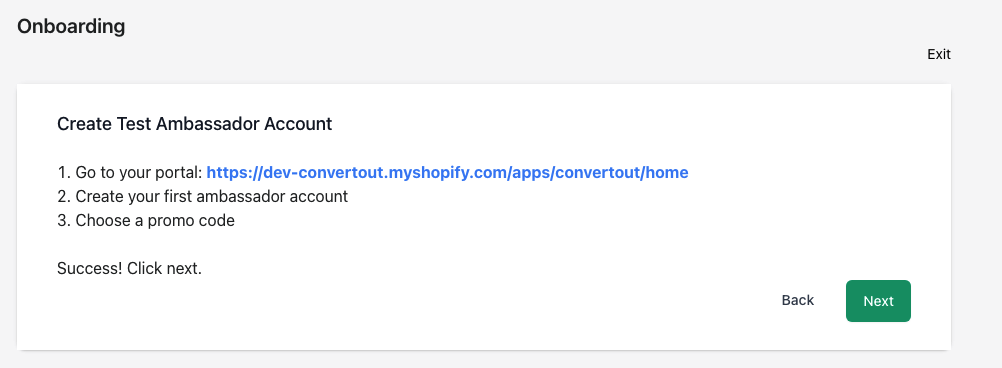Open the dev-convertout portal link

(x=447, y=172)
